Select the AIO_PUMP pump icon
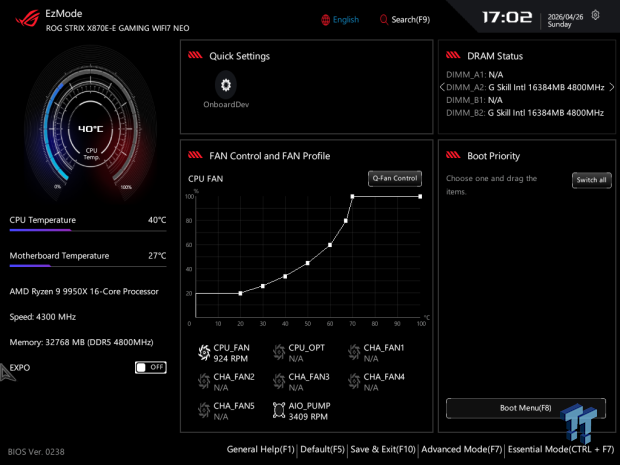620x465 pixels. pos(279,410)
